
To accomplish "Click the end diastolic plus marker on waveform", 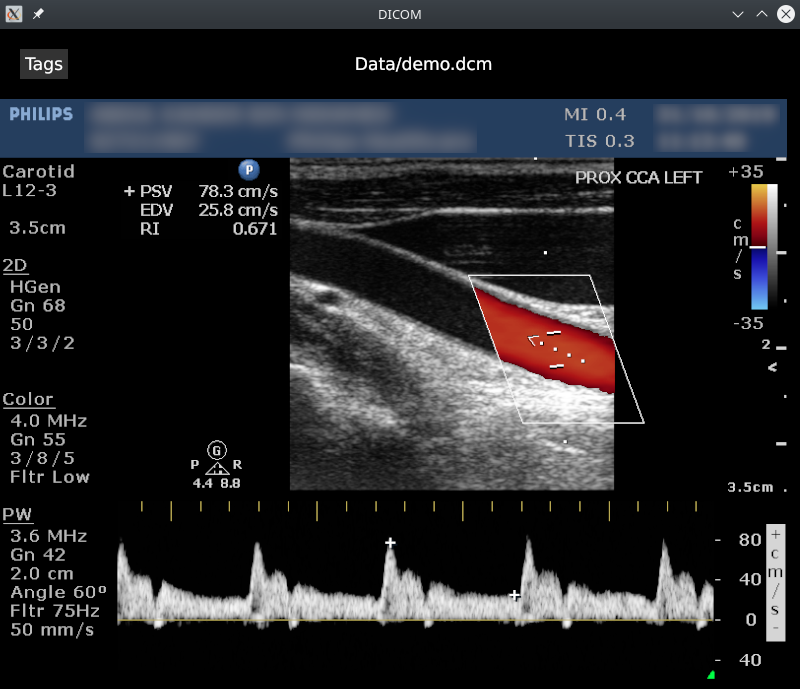I will (515, 595).
